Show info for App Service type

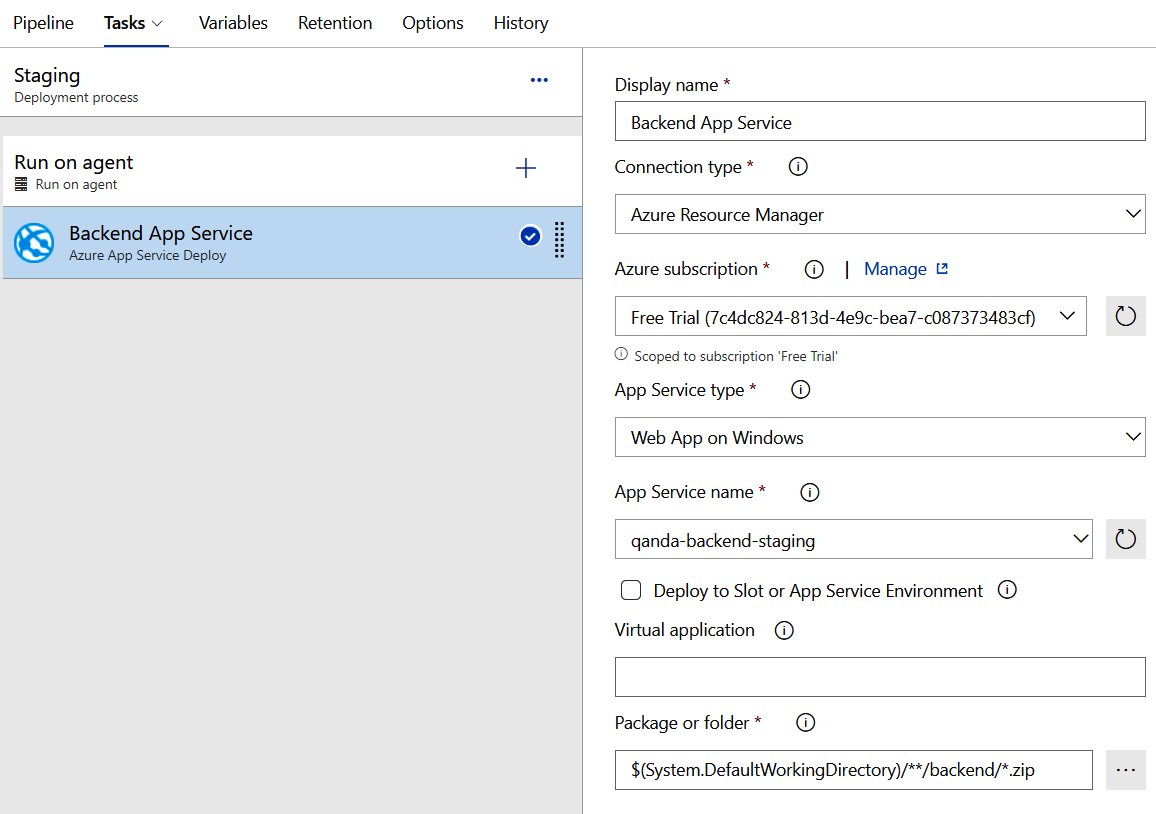click(x=800, y=390)
